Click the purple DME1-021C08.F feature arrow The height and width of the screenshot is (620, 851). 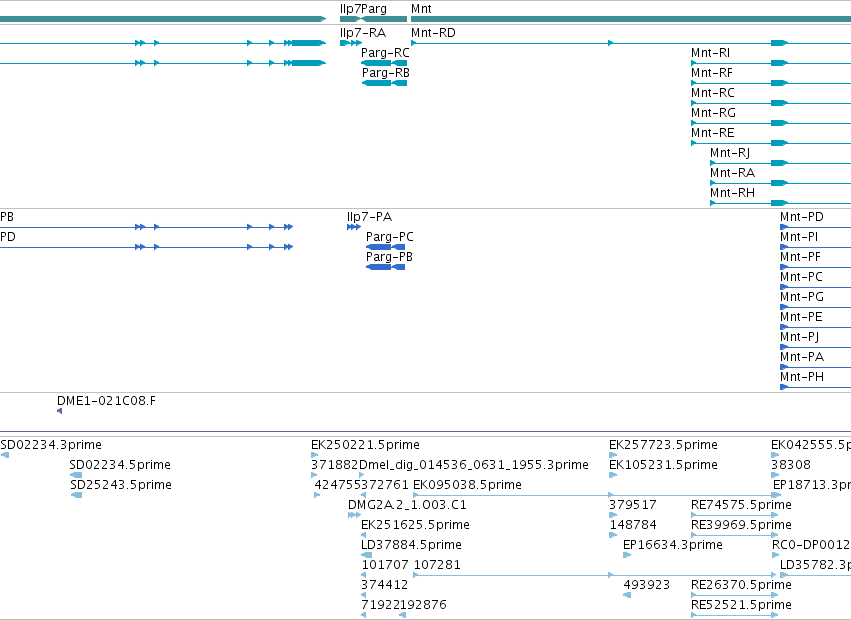click(x=59, y=411)
